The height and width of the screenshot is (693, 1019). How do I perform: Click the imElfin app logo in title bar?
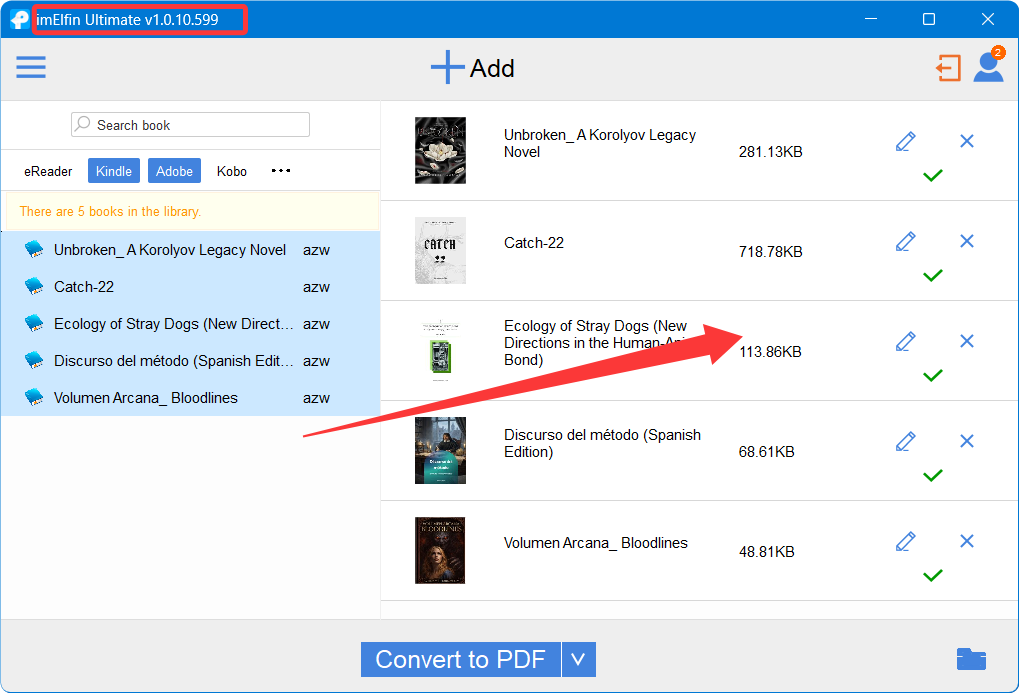pos(19,20)
